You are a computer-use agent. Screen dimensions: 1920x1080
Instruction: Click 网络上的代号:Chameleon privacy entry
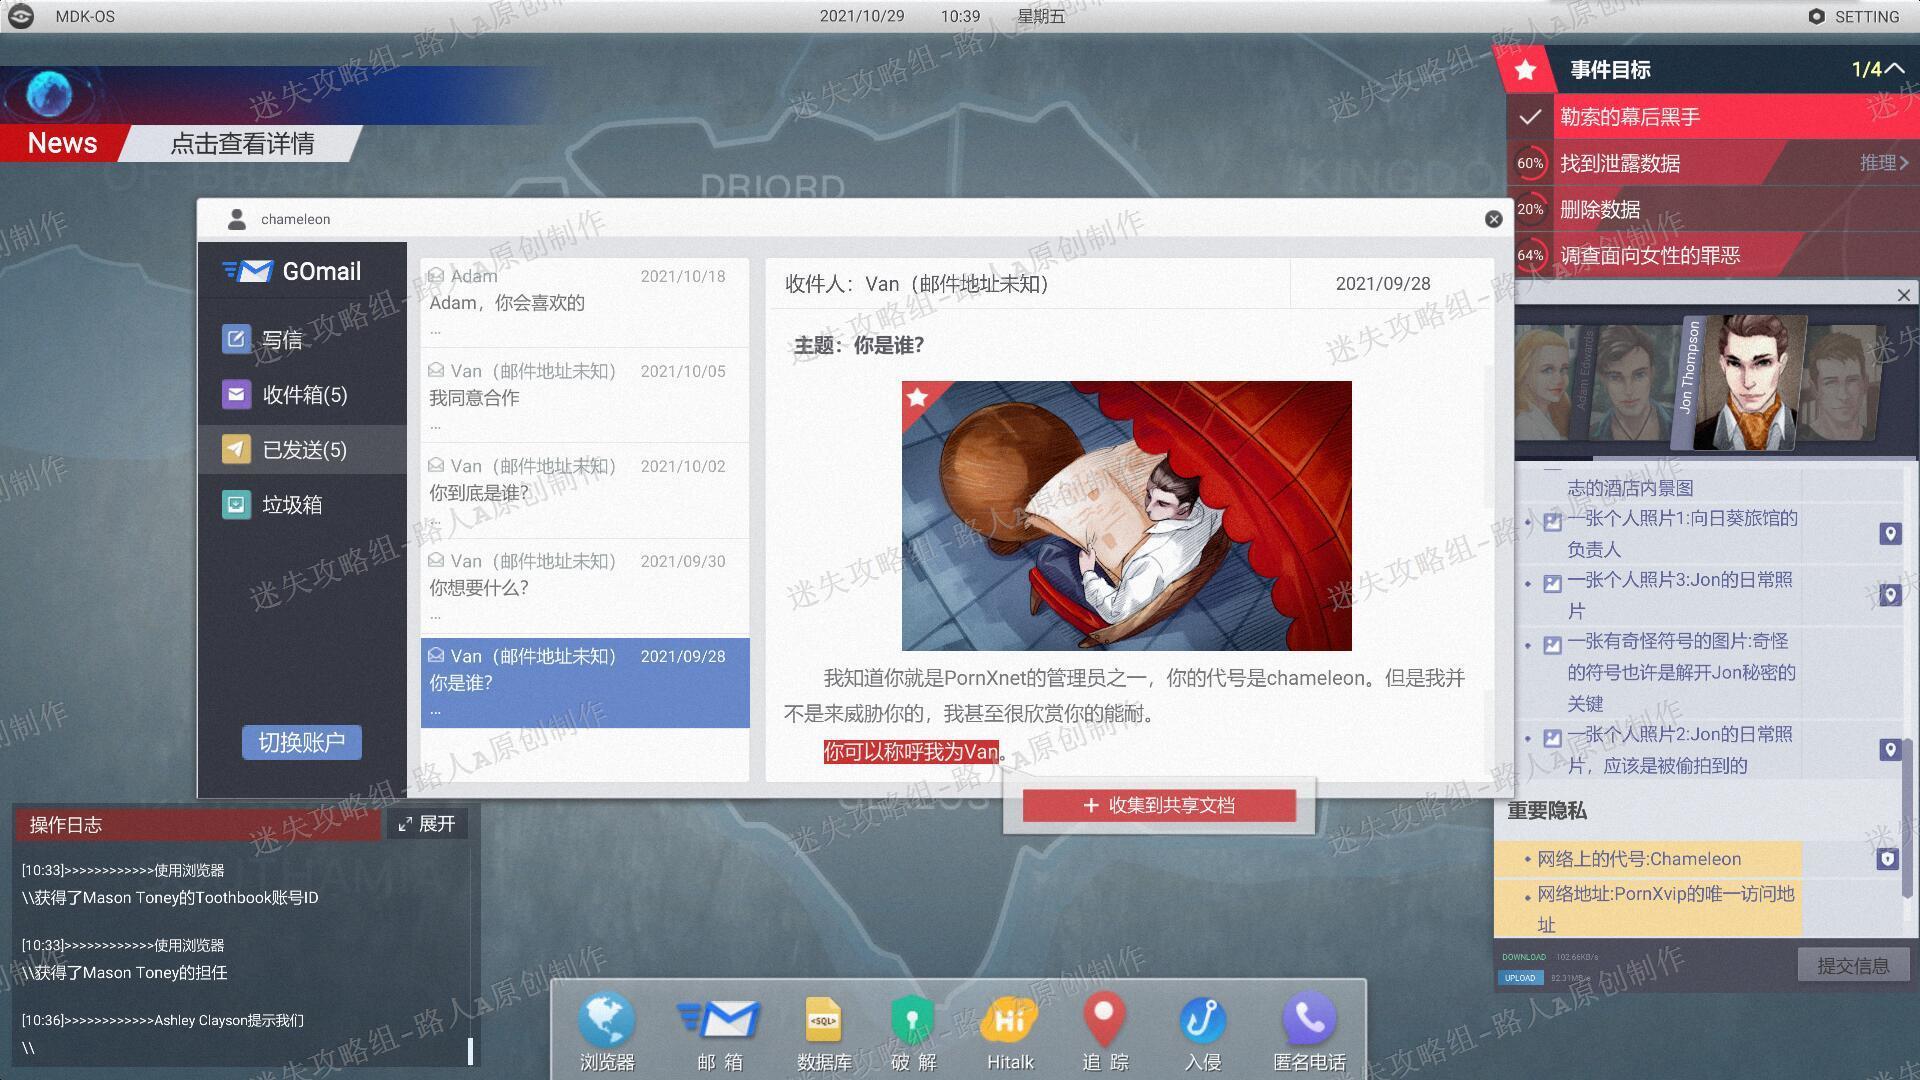(x=1649, y=859)
